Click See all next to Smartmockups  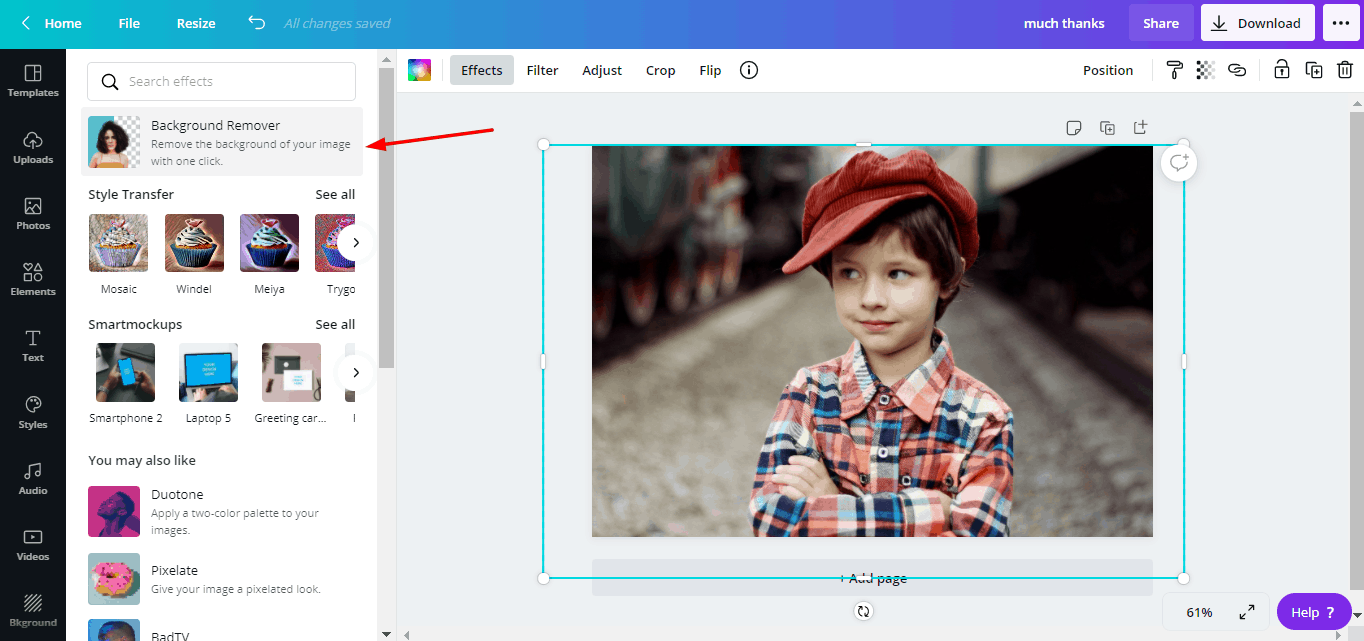coord(335,324)
